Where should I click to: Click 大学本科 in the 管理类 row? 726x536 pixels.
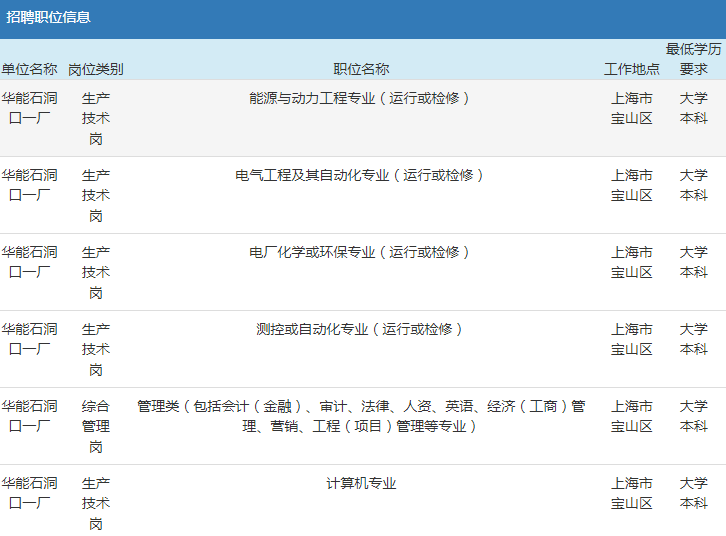(693, 416)
